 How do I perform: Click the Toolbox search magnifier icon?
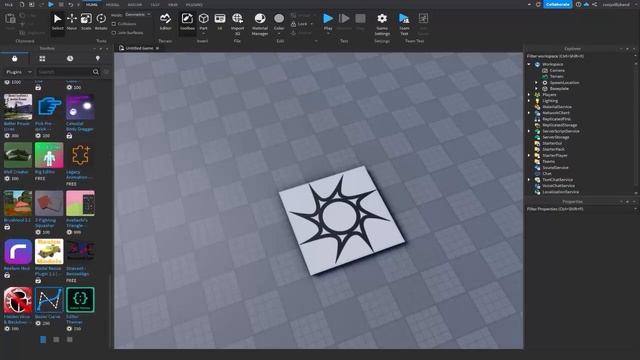96,72
